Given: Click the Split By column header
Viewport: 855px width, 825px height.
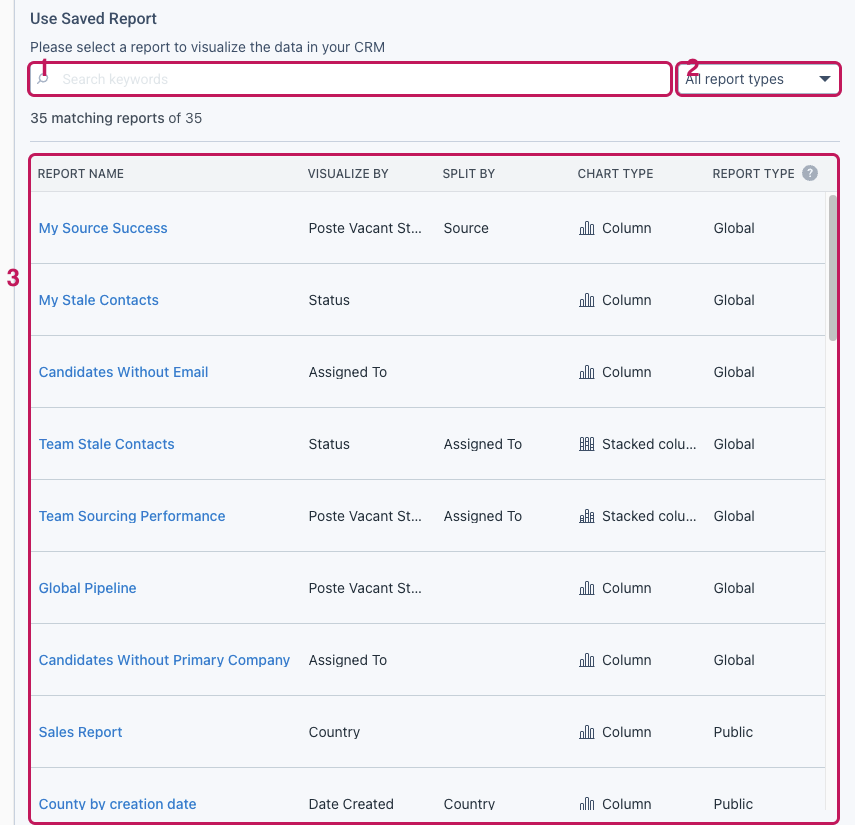Looking at the screenshot, I should pyautogui.click(x=469, y=173).
